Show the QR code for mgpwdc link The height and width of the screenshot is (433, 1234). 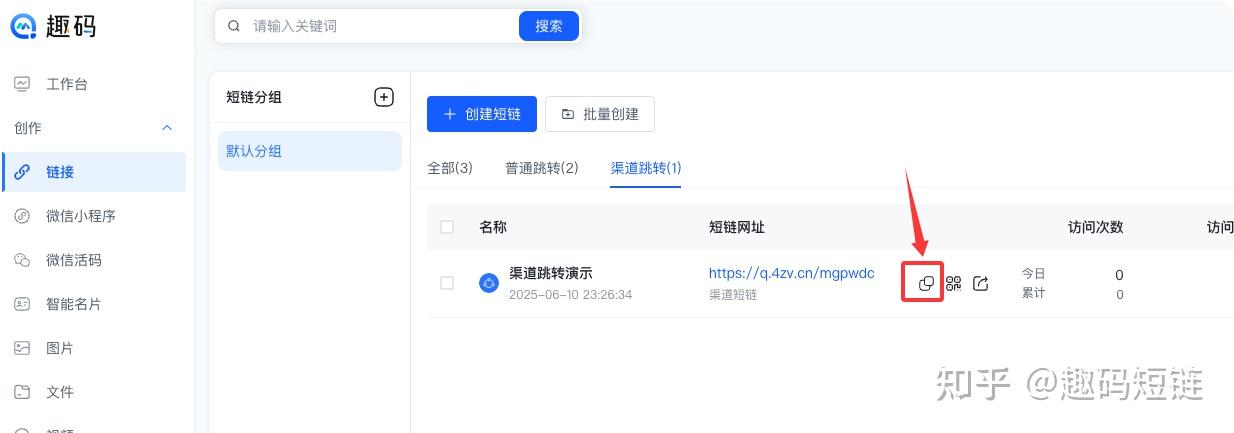coord(953,283)
